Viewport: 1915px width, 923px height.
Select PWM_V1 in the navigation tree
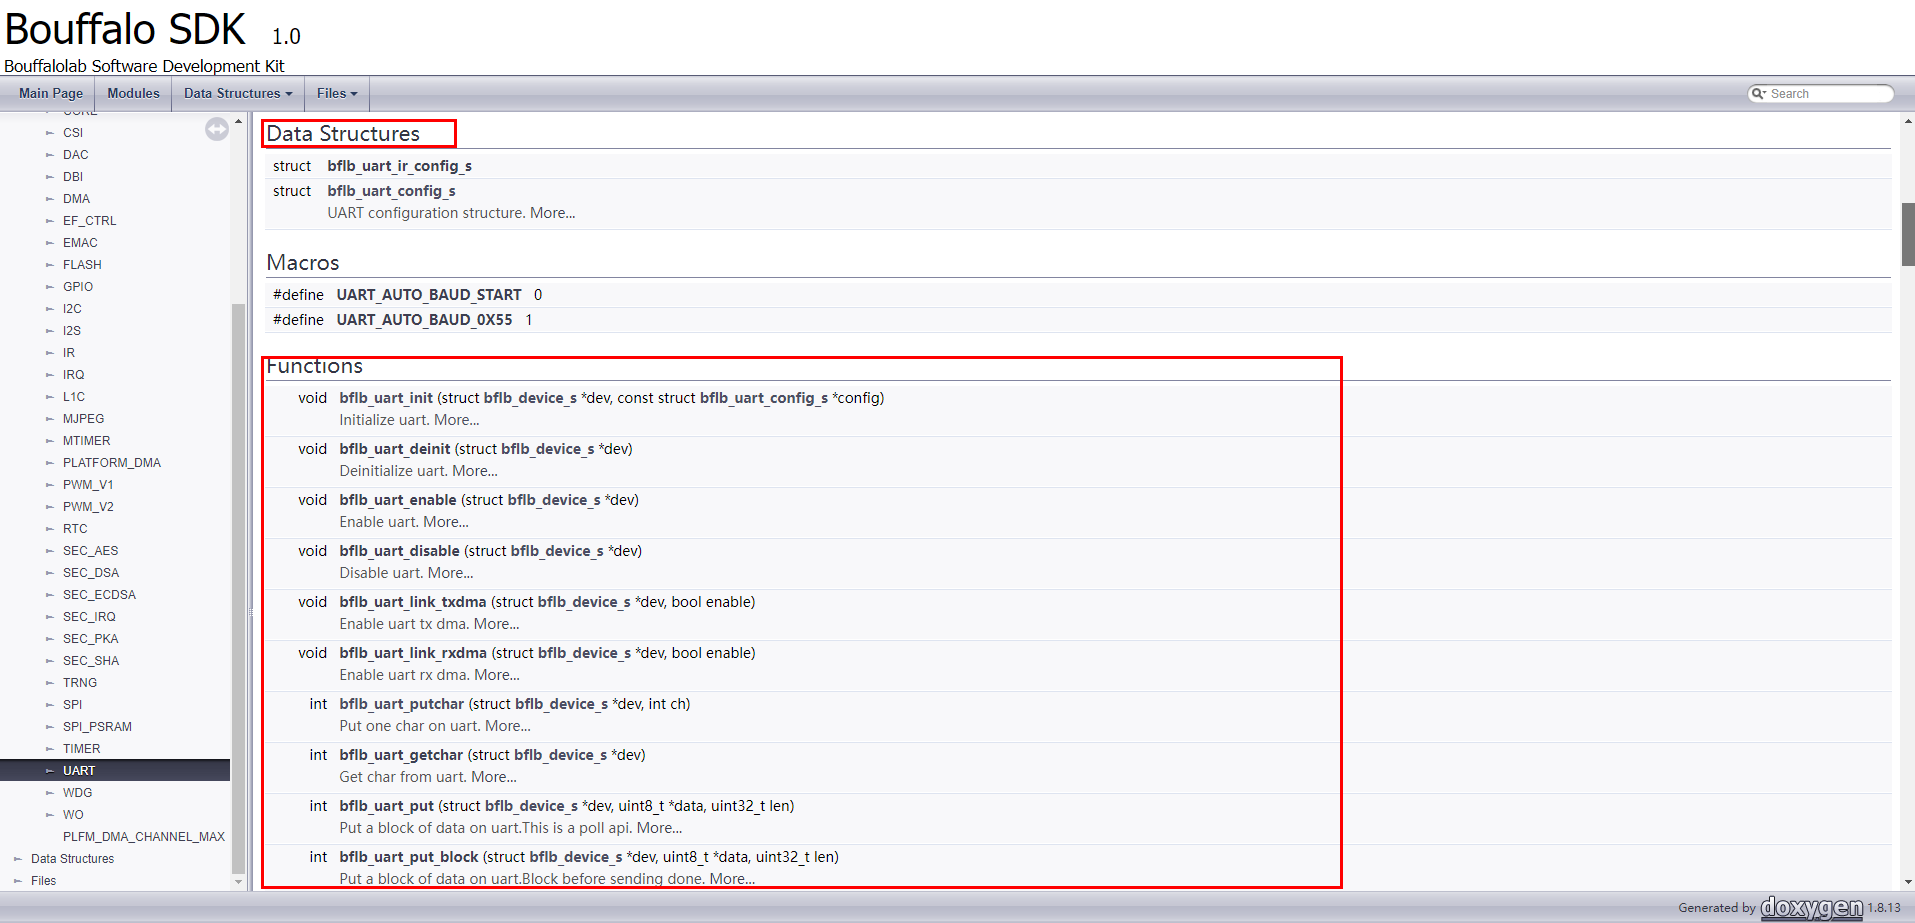point(88,485)
